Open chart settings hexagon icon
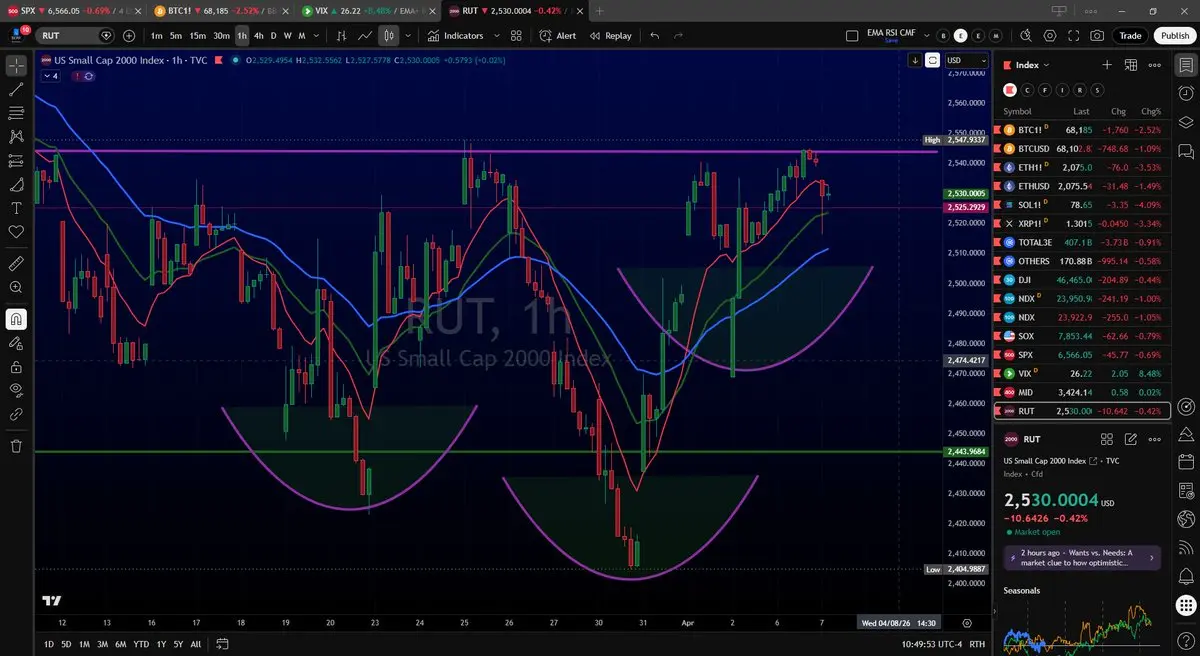The height and width of the screenshot is (656, 1200). coord(1049,35)
